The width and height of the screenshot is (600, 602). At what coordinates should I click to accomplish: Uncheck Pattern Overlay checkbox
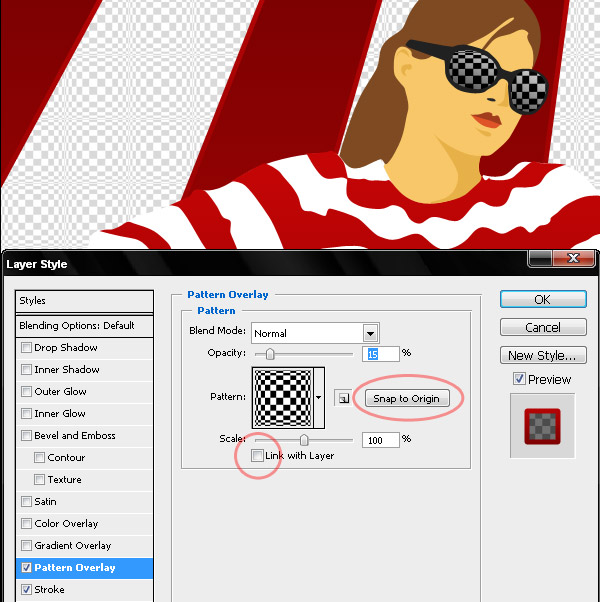point(26,567)
